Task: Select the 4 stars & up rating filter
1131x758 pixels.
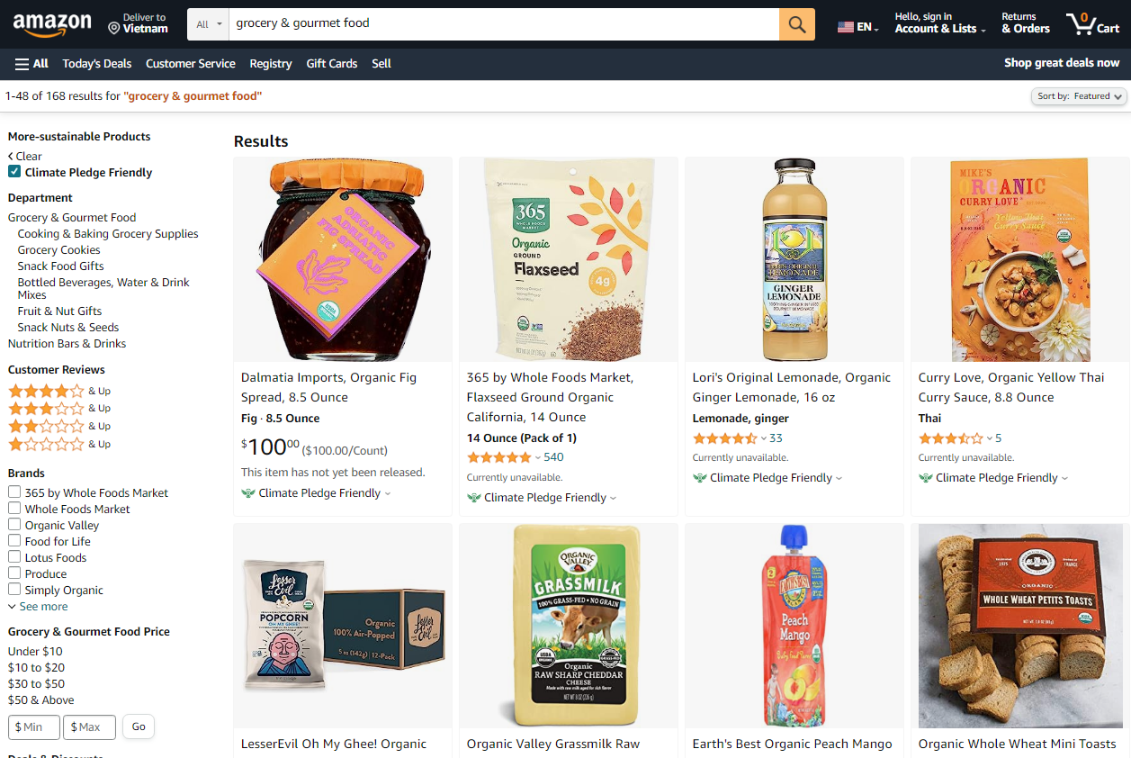Action: click(x=46, y=391)
